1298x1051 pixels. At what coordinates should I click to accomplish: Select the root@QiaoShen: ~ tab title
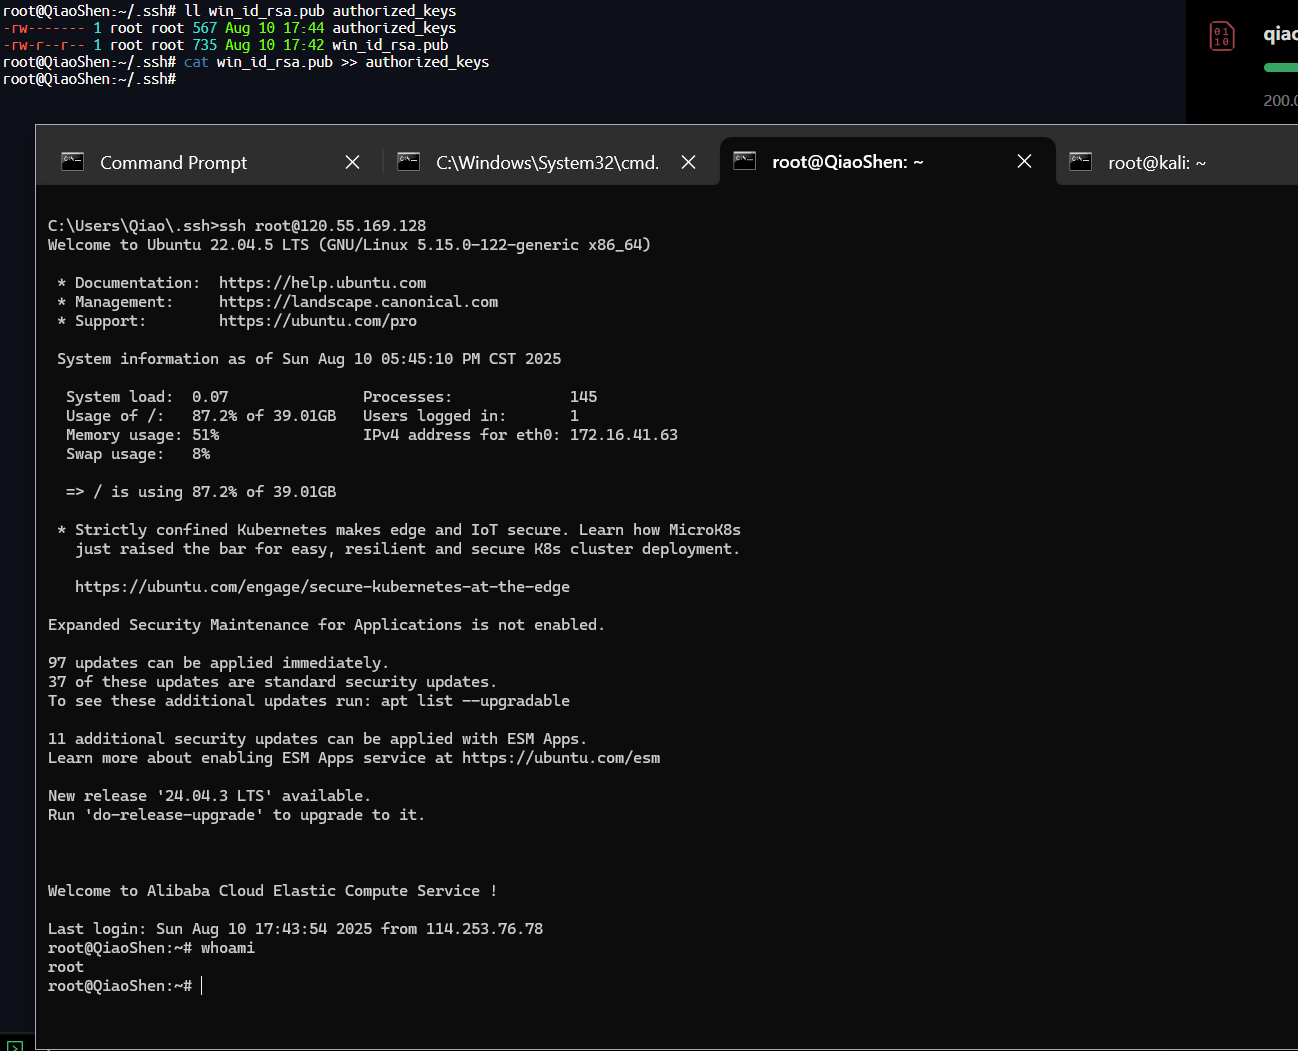[x=847, y=162]
